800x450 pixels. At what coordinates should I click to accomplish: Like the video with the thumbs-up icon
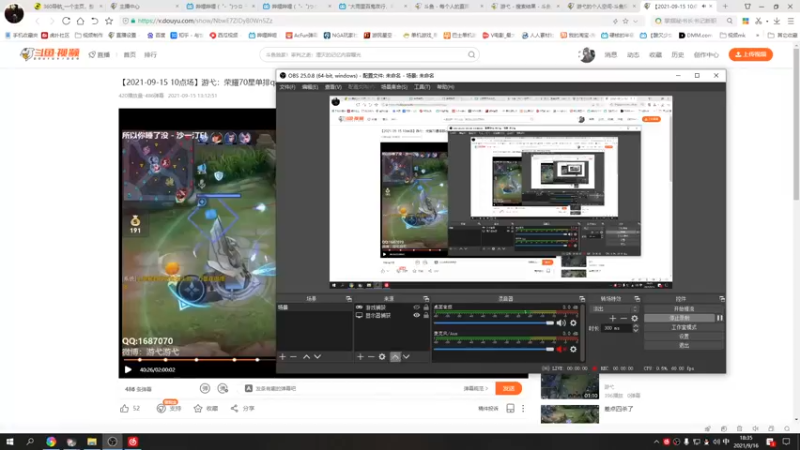click(124, 408)
